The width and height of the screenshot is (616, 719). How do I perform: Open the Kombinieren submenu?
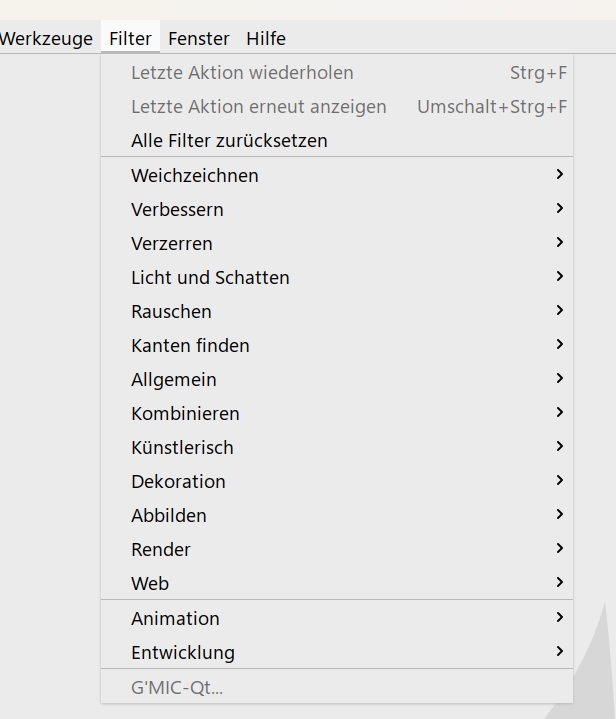(185, 413)
